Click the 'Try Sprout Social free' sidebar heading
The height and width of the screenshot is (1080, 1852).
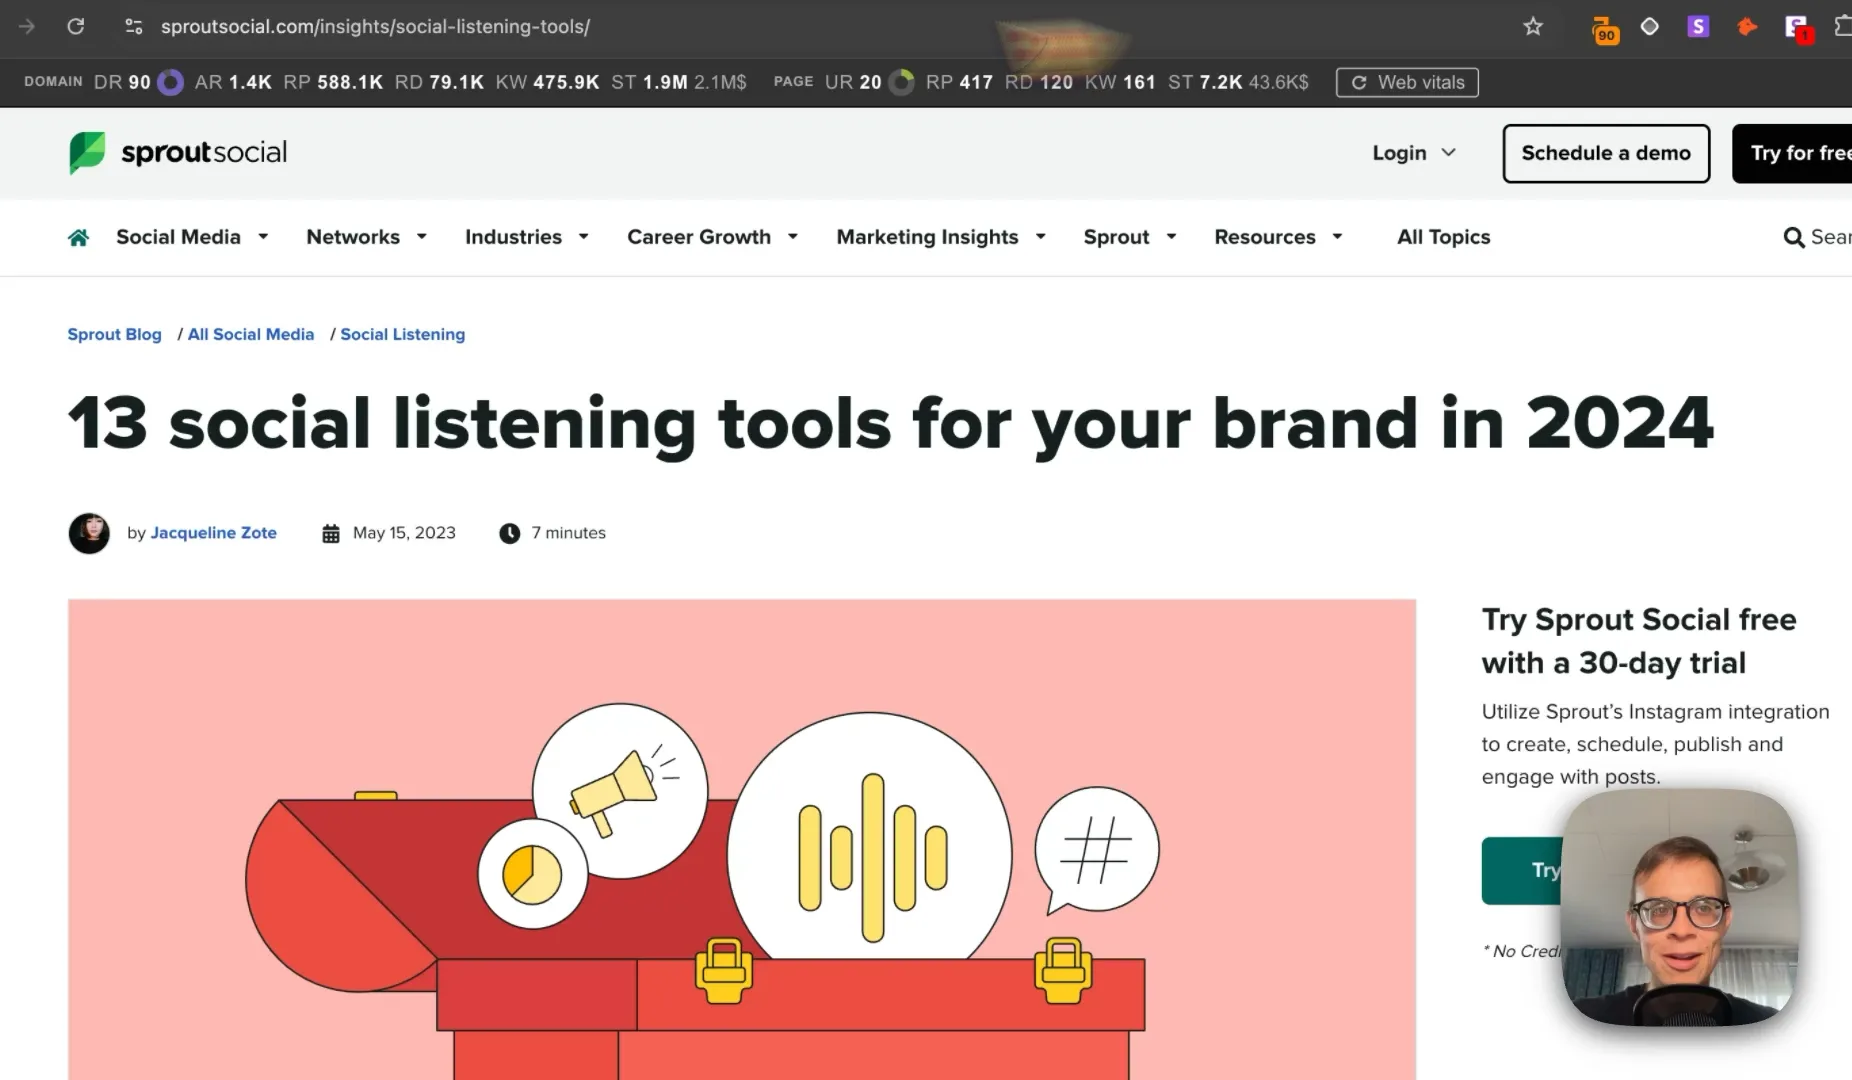tap(1639, 641)
